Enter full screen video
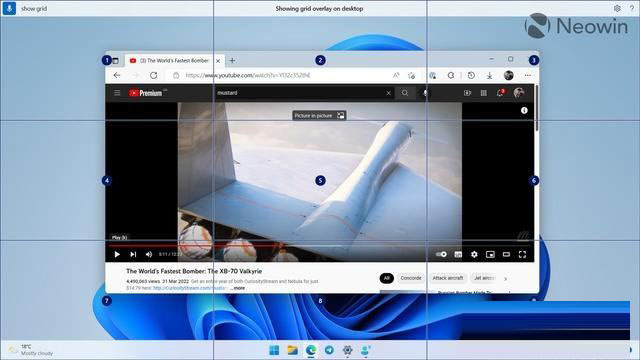Viewport: 640px width, 360px height. point(522,254)
